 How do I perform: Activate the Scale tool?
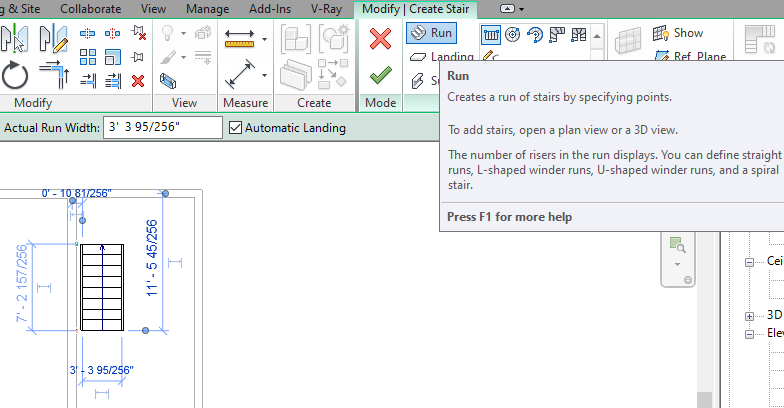click(x=112, y=57)
